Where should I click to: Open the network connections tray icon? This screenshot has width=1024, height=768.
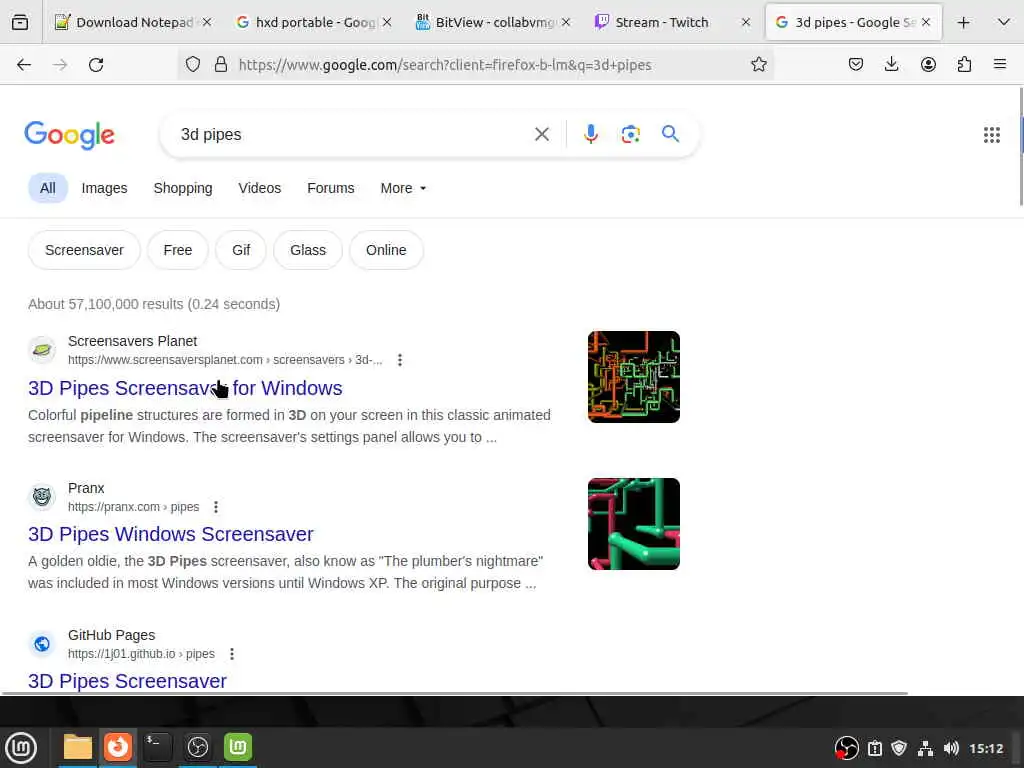pos(925,748)
